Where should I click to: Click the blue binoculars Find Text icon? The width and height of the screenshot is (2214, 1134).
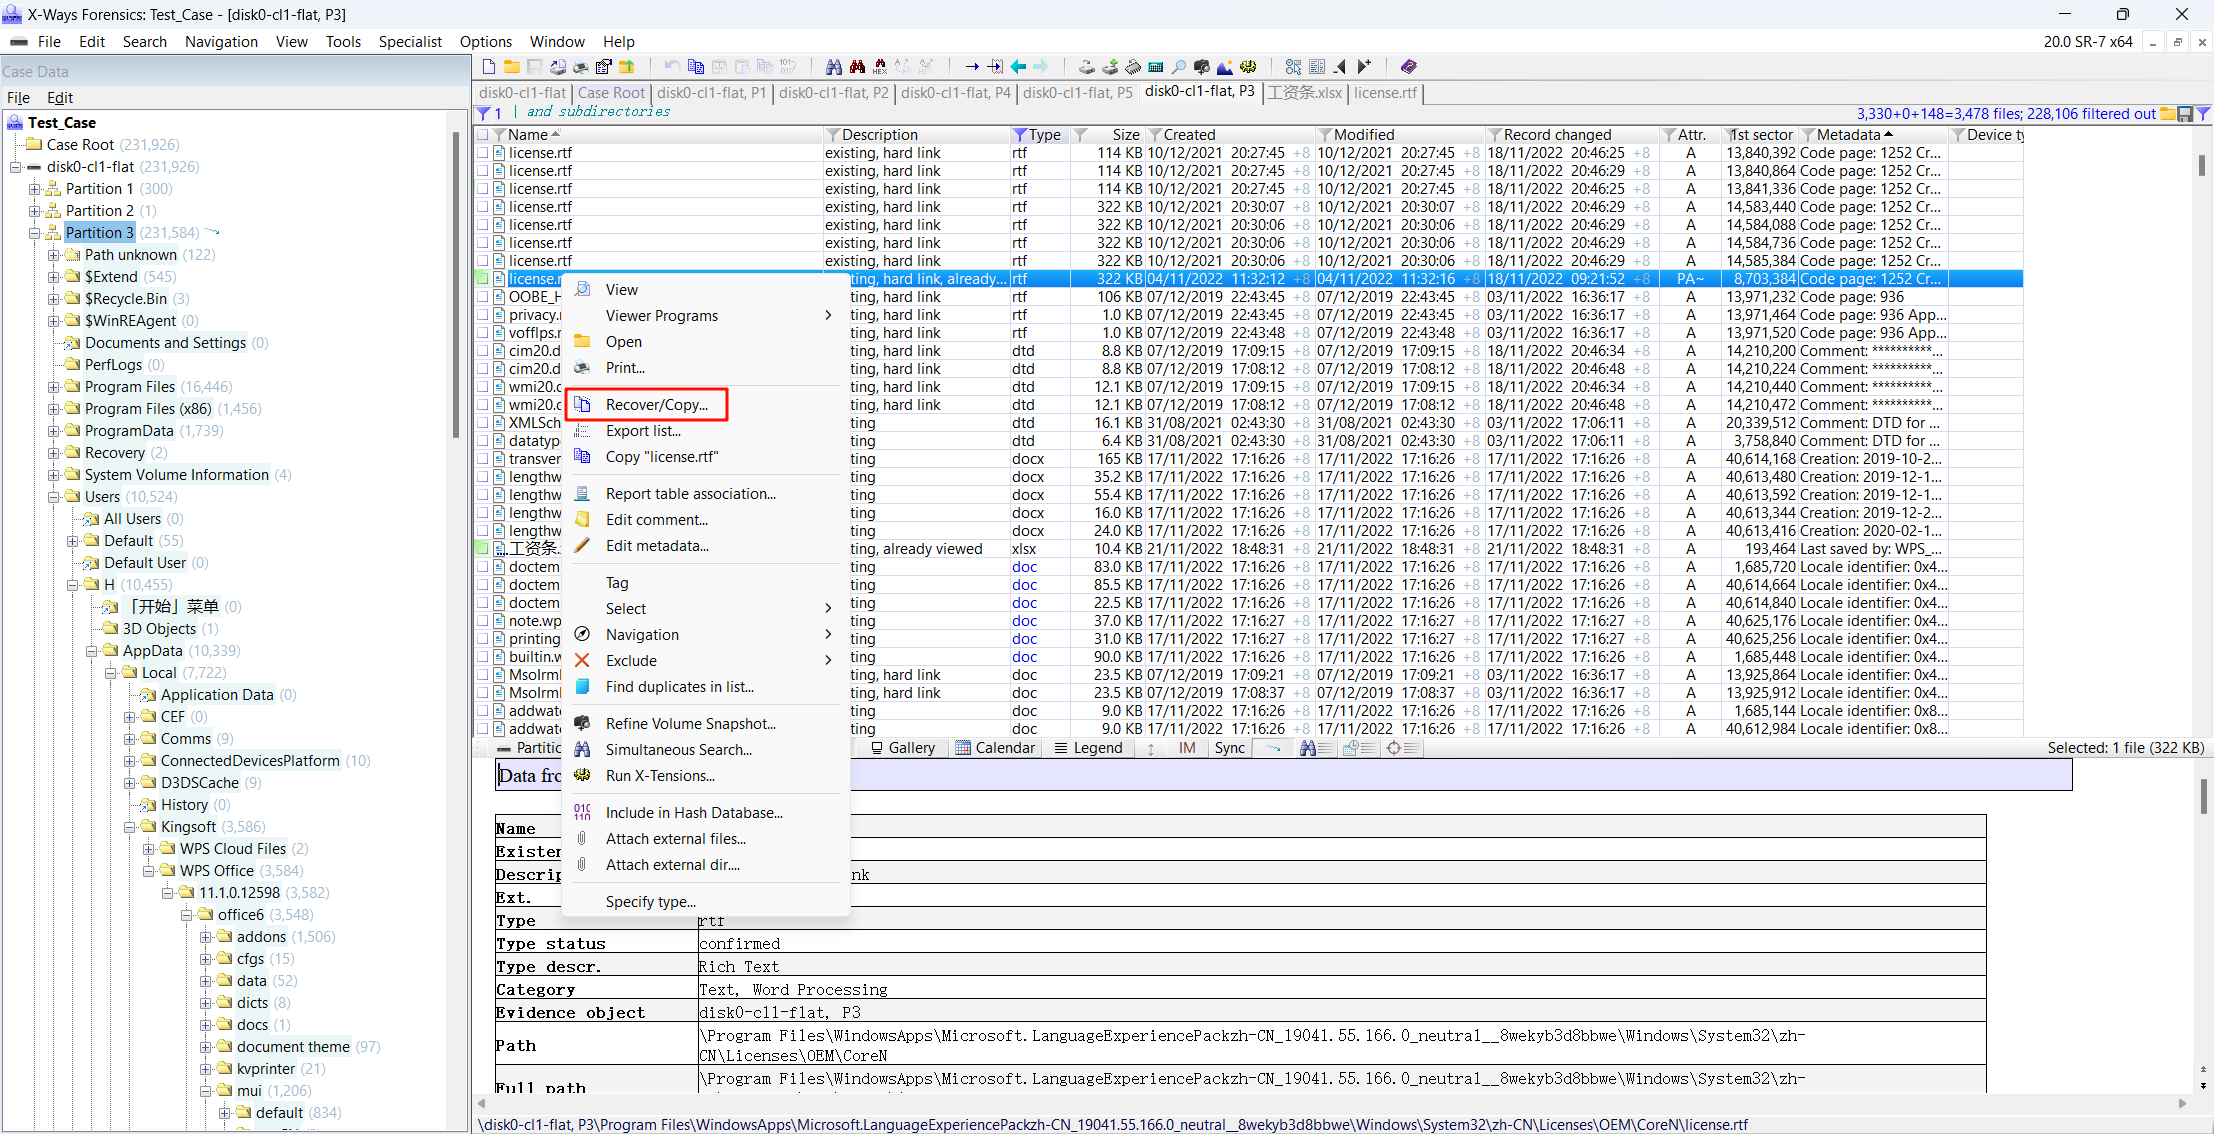point(833,67)
